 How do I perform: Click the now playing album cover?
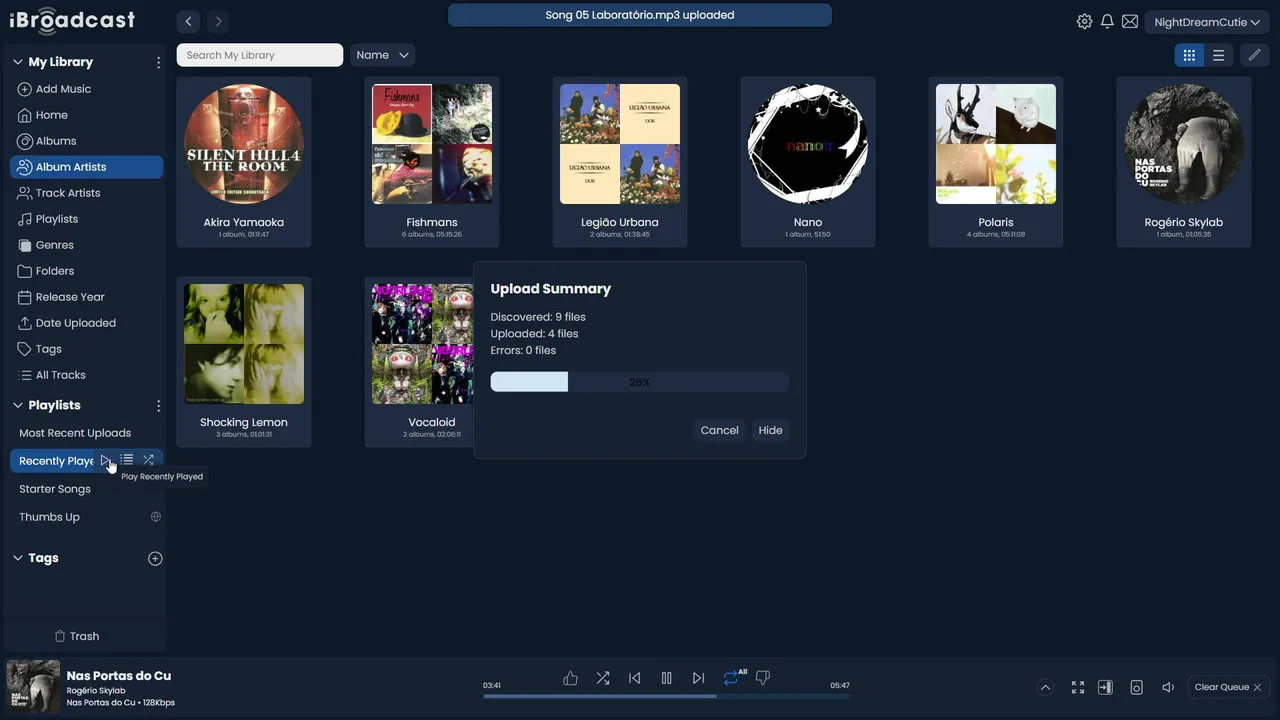pyautogui.click(x=33, y=687)
